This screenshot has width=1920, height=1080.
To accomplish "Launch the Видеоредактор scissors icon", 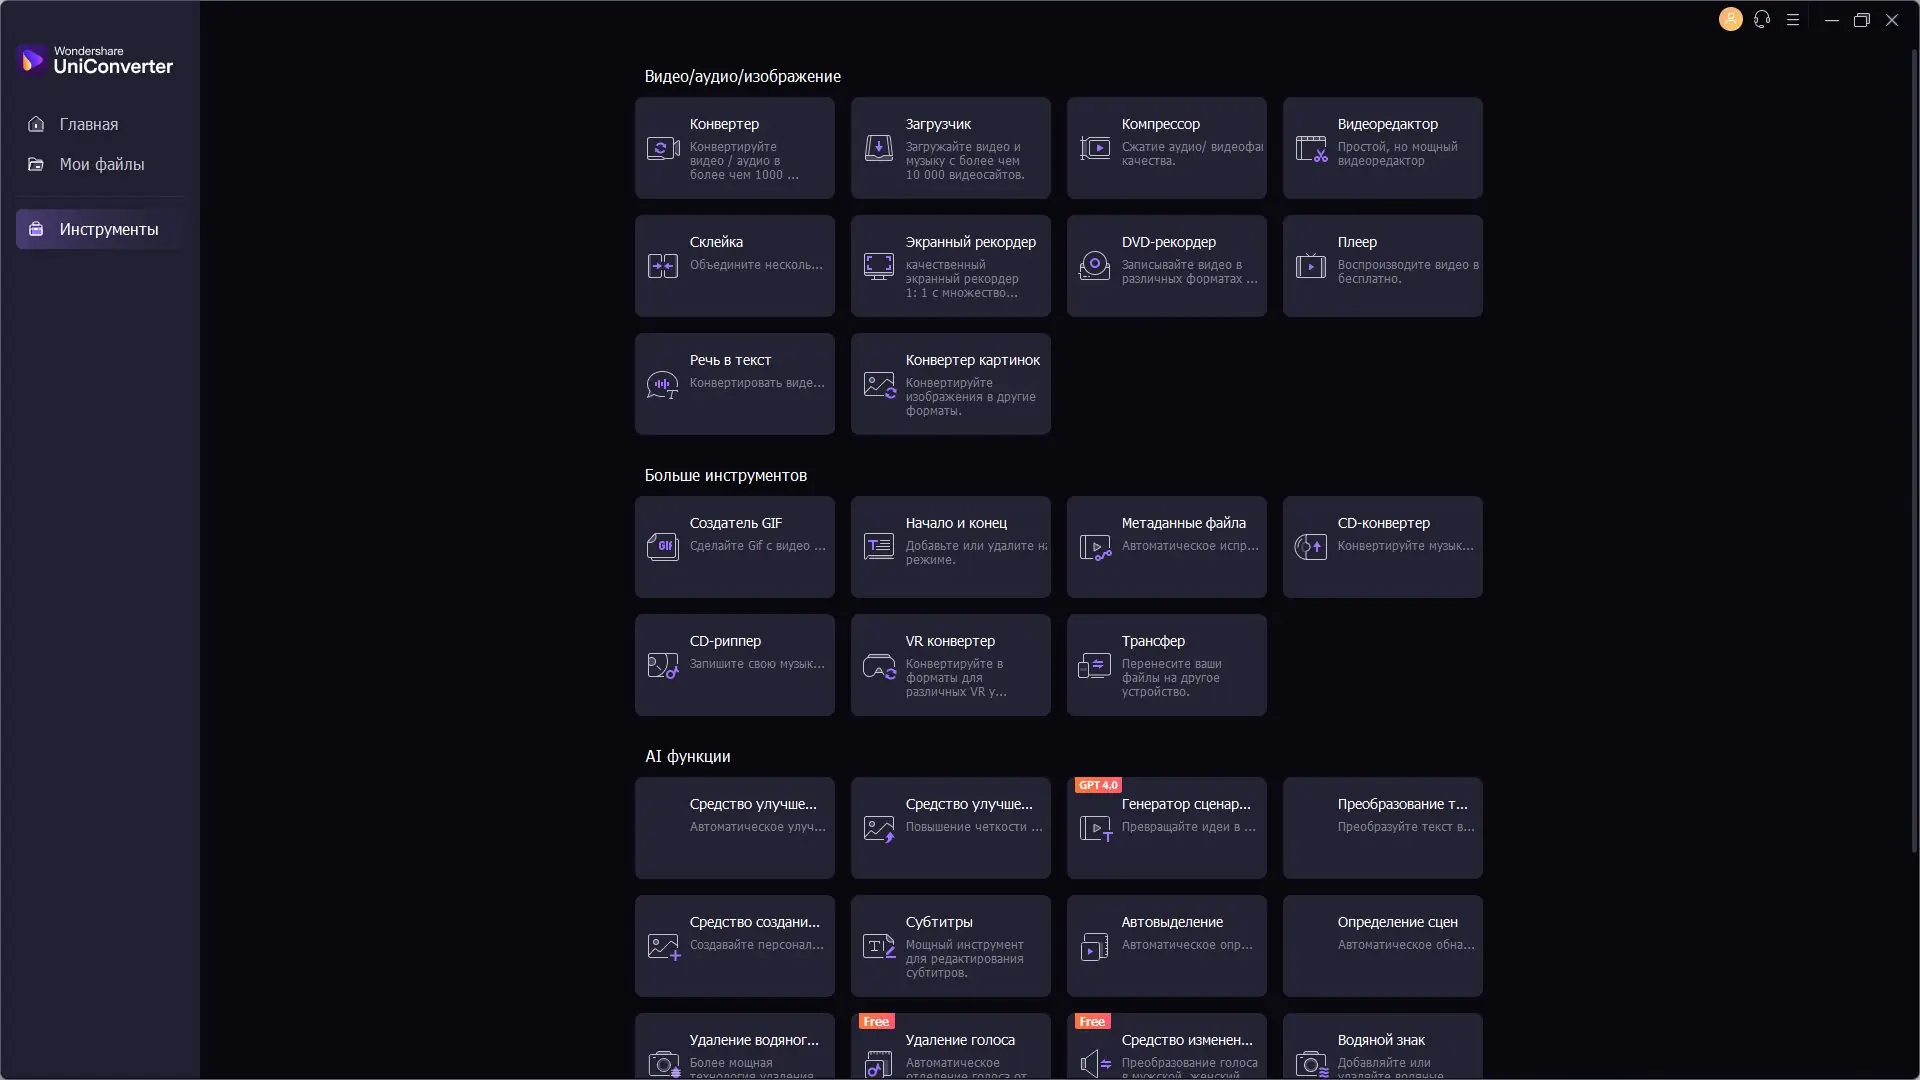I will click(1311, 149).
